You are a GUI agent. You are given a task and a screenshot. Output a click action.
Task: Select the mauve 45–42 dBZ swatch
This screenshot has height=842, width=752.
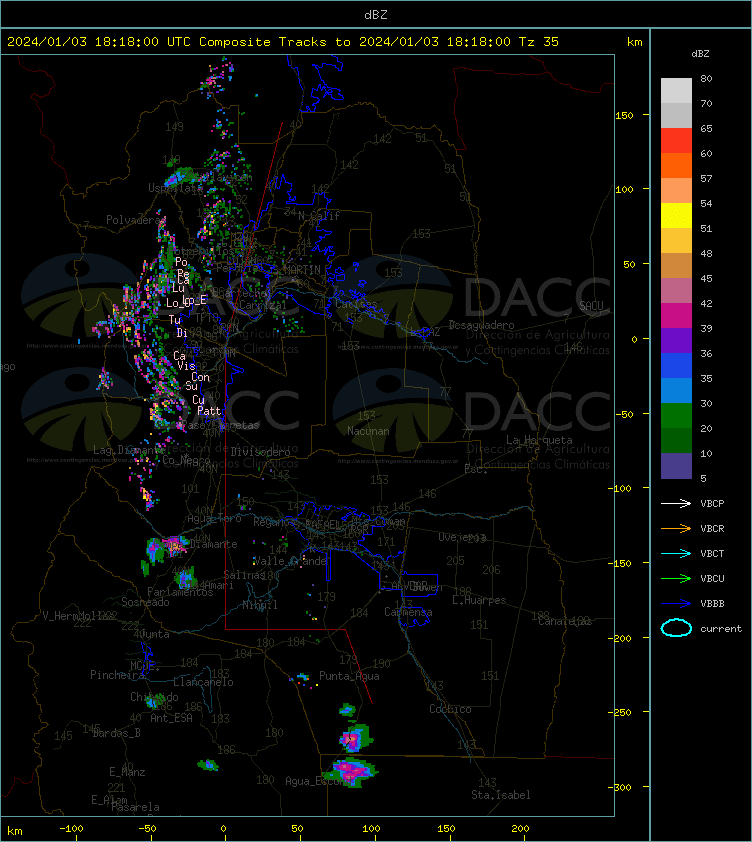(676, 291)
